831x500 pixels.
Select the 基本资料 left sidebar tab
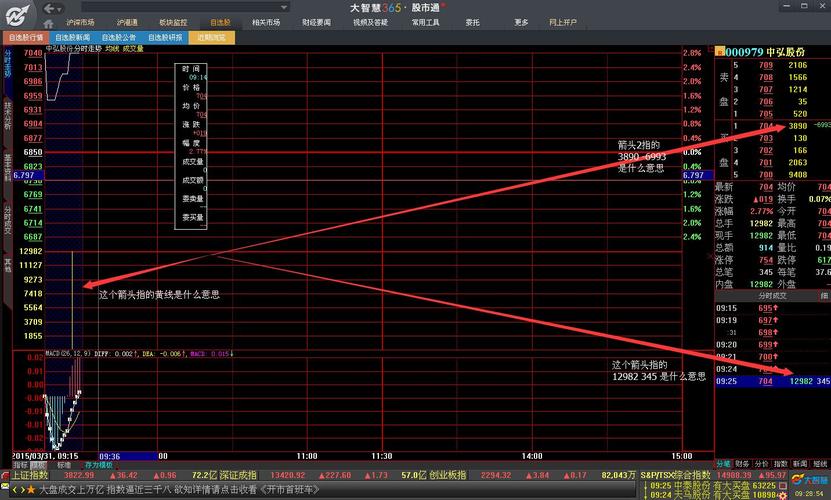coord(7,168)
